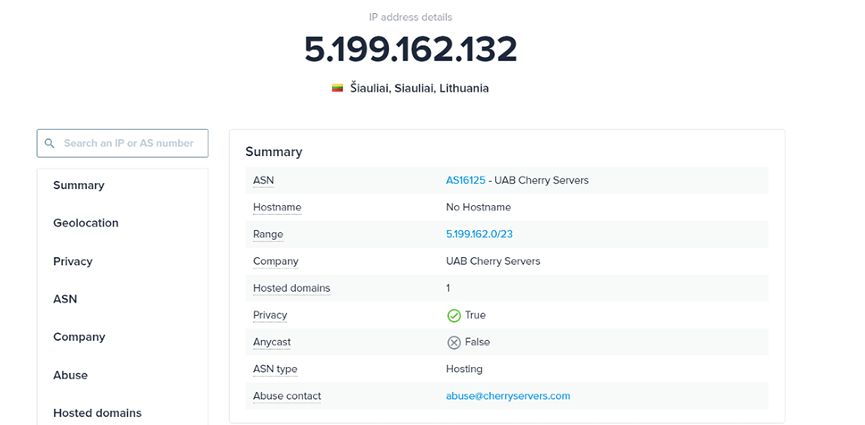Image resolution: width=865 pixels, height=425 pixels.
Task: Focus the IP or AS number search field
Action: pos(130,143)
